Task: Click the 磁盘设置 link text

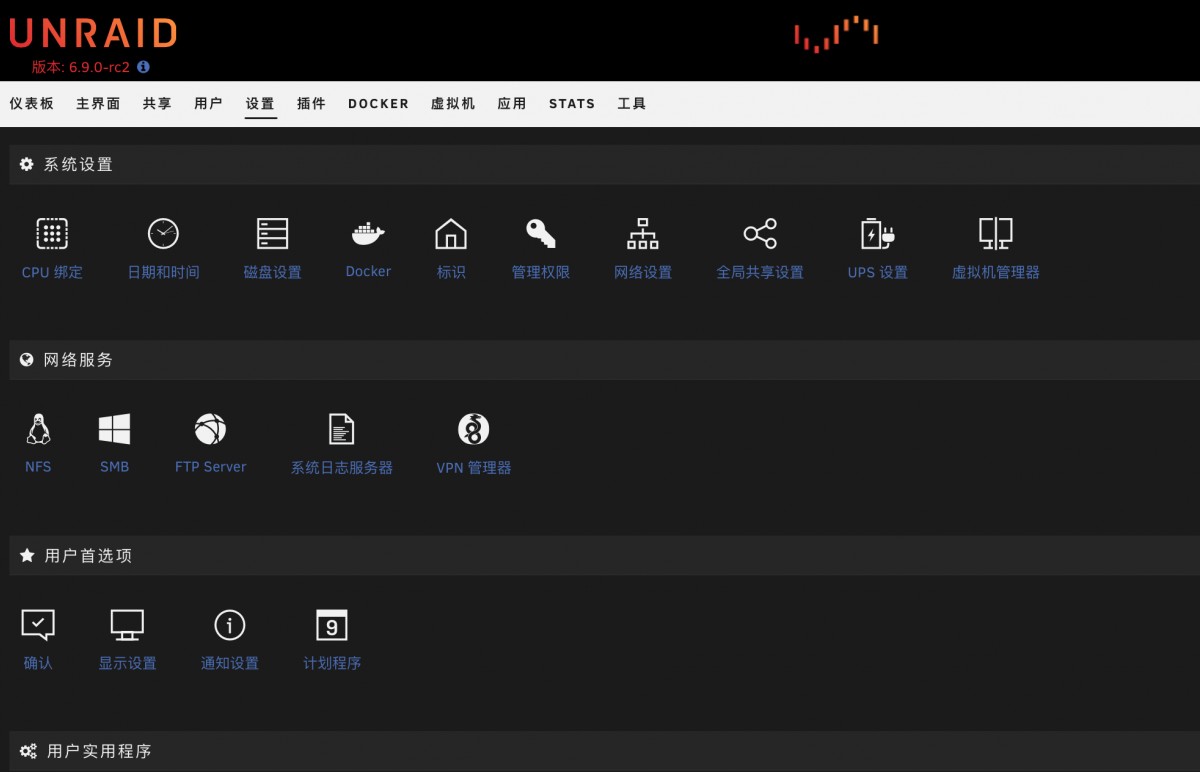Action: click(x=272, y=272)
